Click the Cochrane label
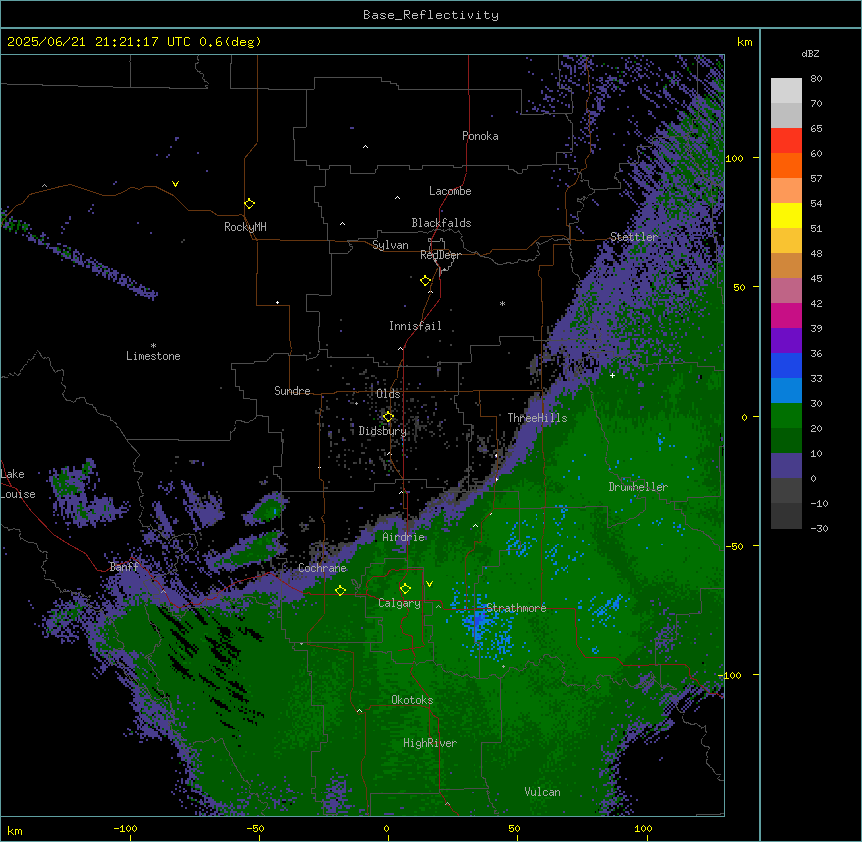This screenshot has width=862, height=842. (x=322, y=568)
